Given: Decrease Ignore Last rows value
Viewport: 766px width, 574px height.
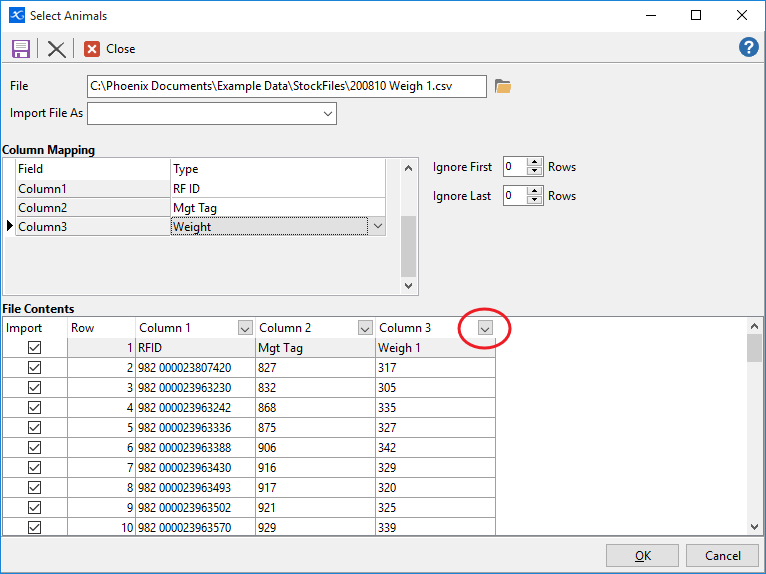Looking at the screenshot, I should point(535,200).
